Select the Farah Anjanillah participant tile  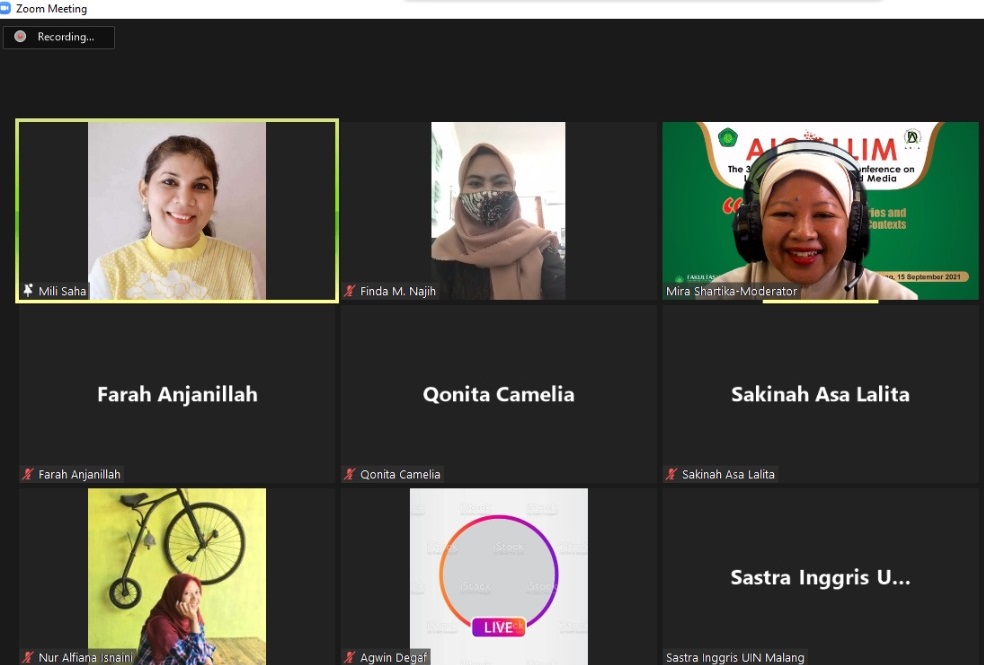pos(177,394)
